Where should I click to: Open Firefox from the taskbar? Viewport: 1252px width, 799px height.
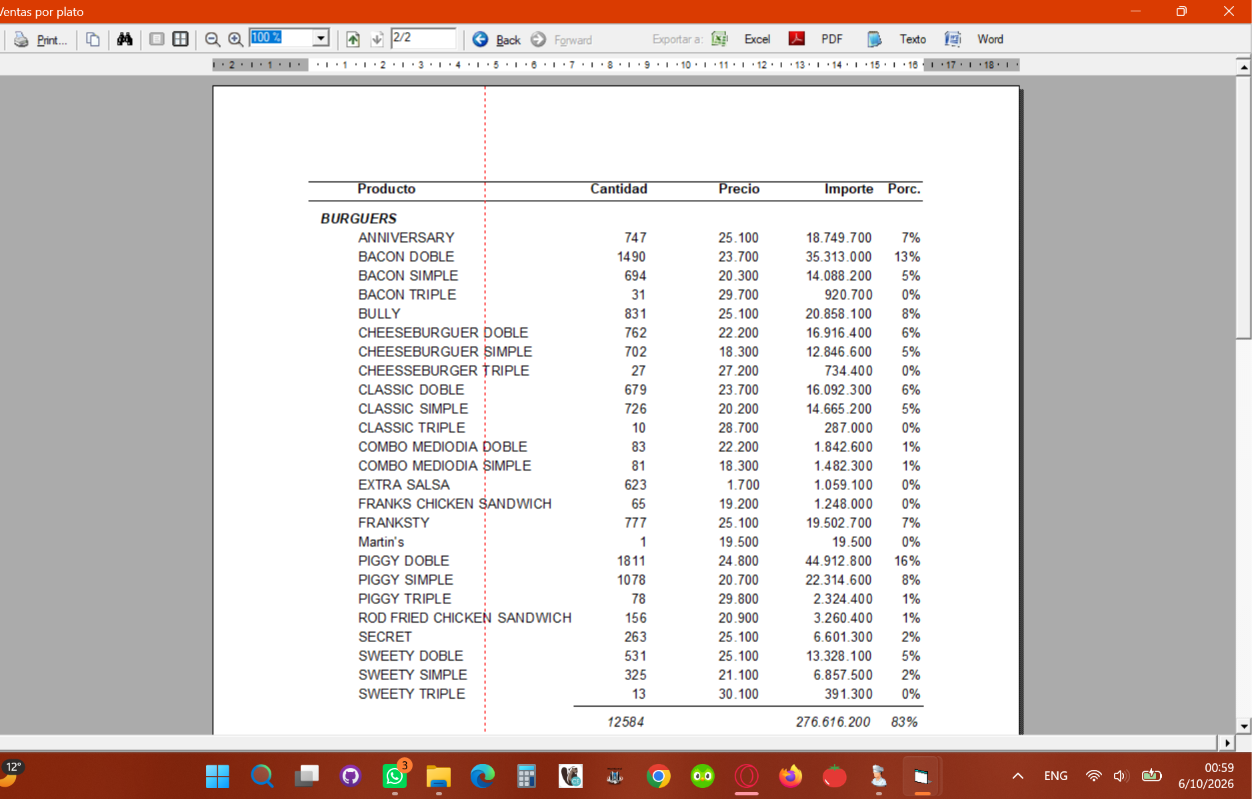[x=791, y=776]
